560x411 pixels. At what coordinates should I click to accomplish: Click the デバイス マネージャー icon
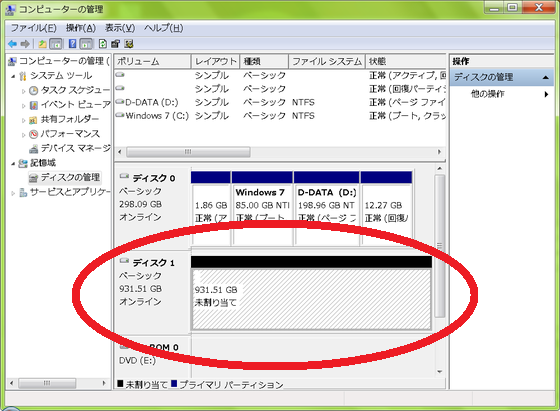34,149
